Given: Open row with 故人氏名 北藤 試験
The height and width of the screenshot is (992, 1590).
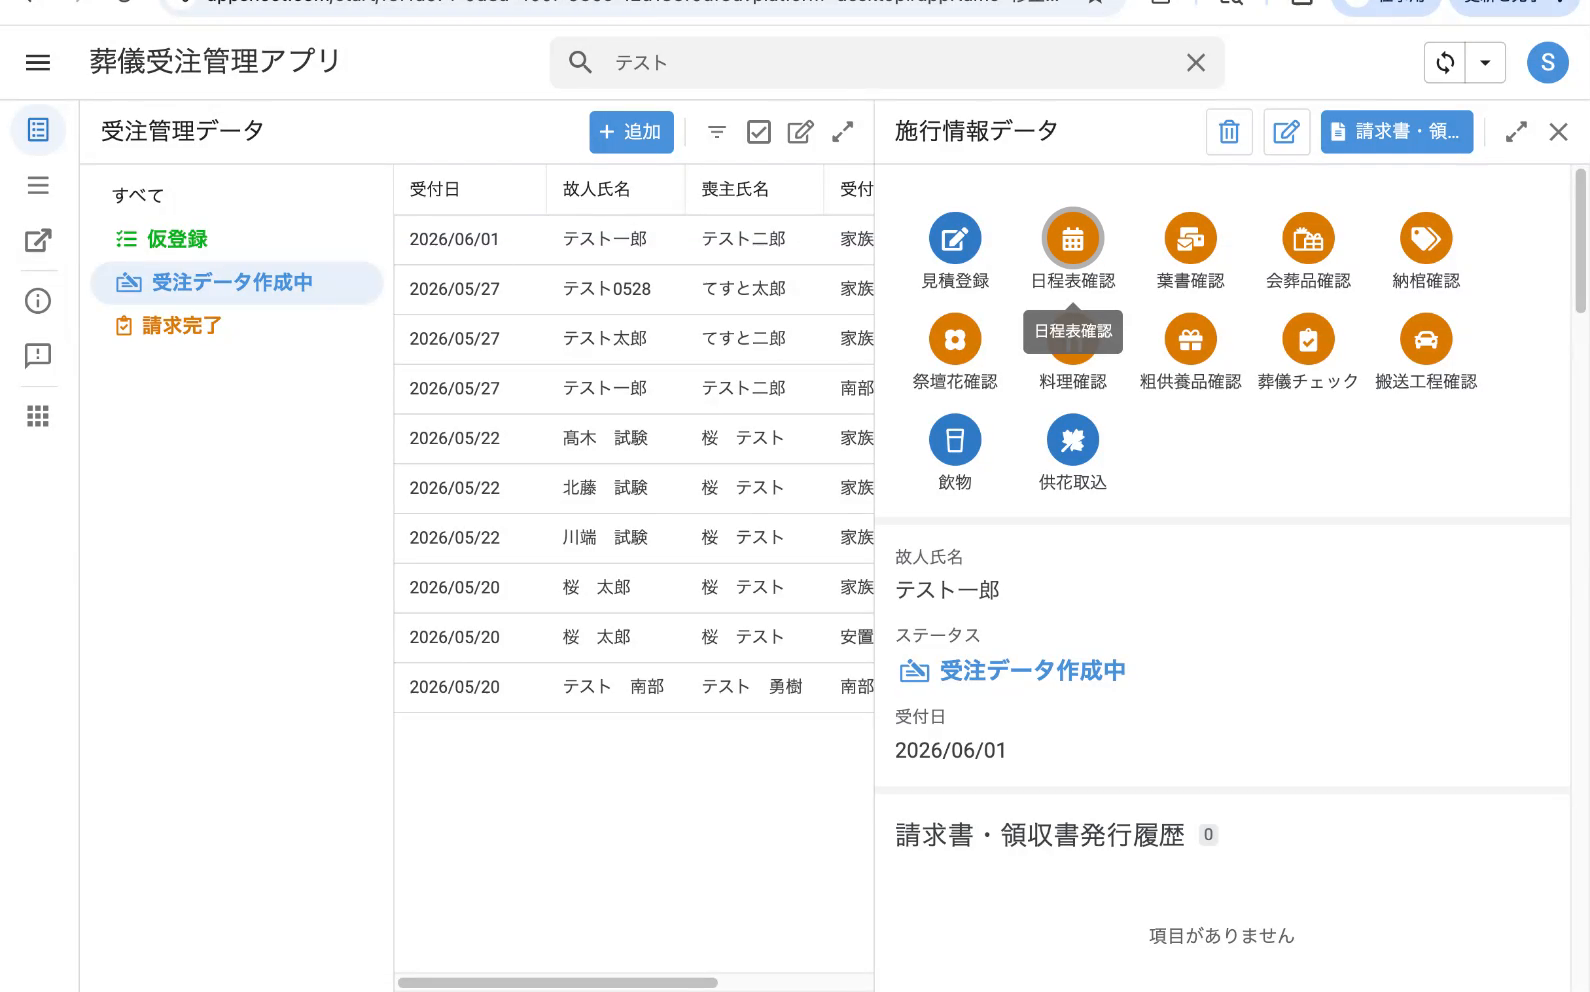Looking at the screenshot, I should point(634,488).
